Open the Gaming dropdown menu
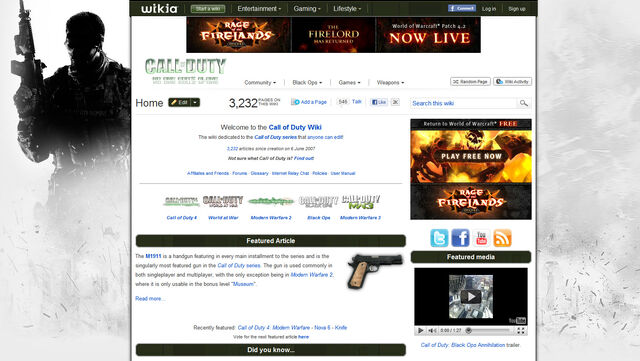640x361 pixels. click(x=307, y=9)
